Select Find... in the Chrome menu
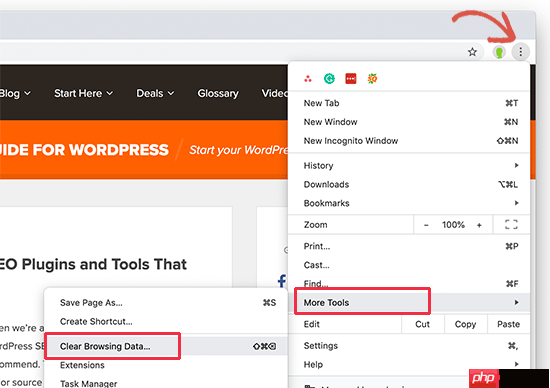This screenshot has height=388, width=550. pos(409,283)
